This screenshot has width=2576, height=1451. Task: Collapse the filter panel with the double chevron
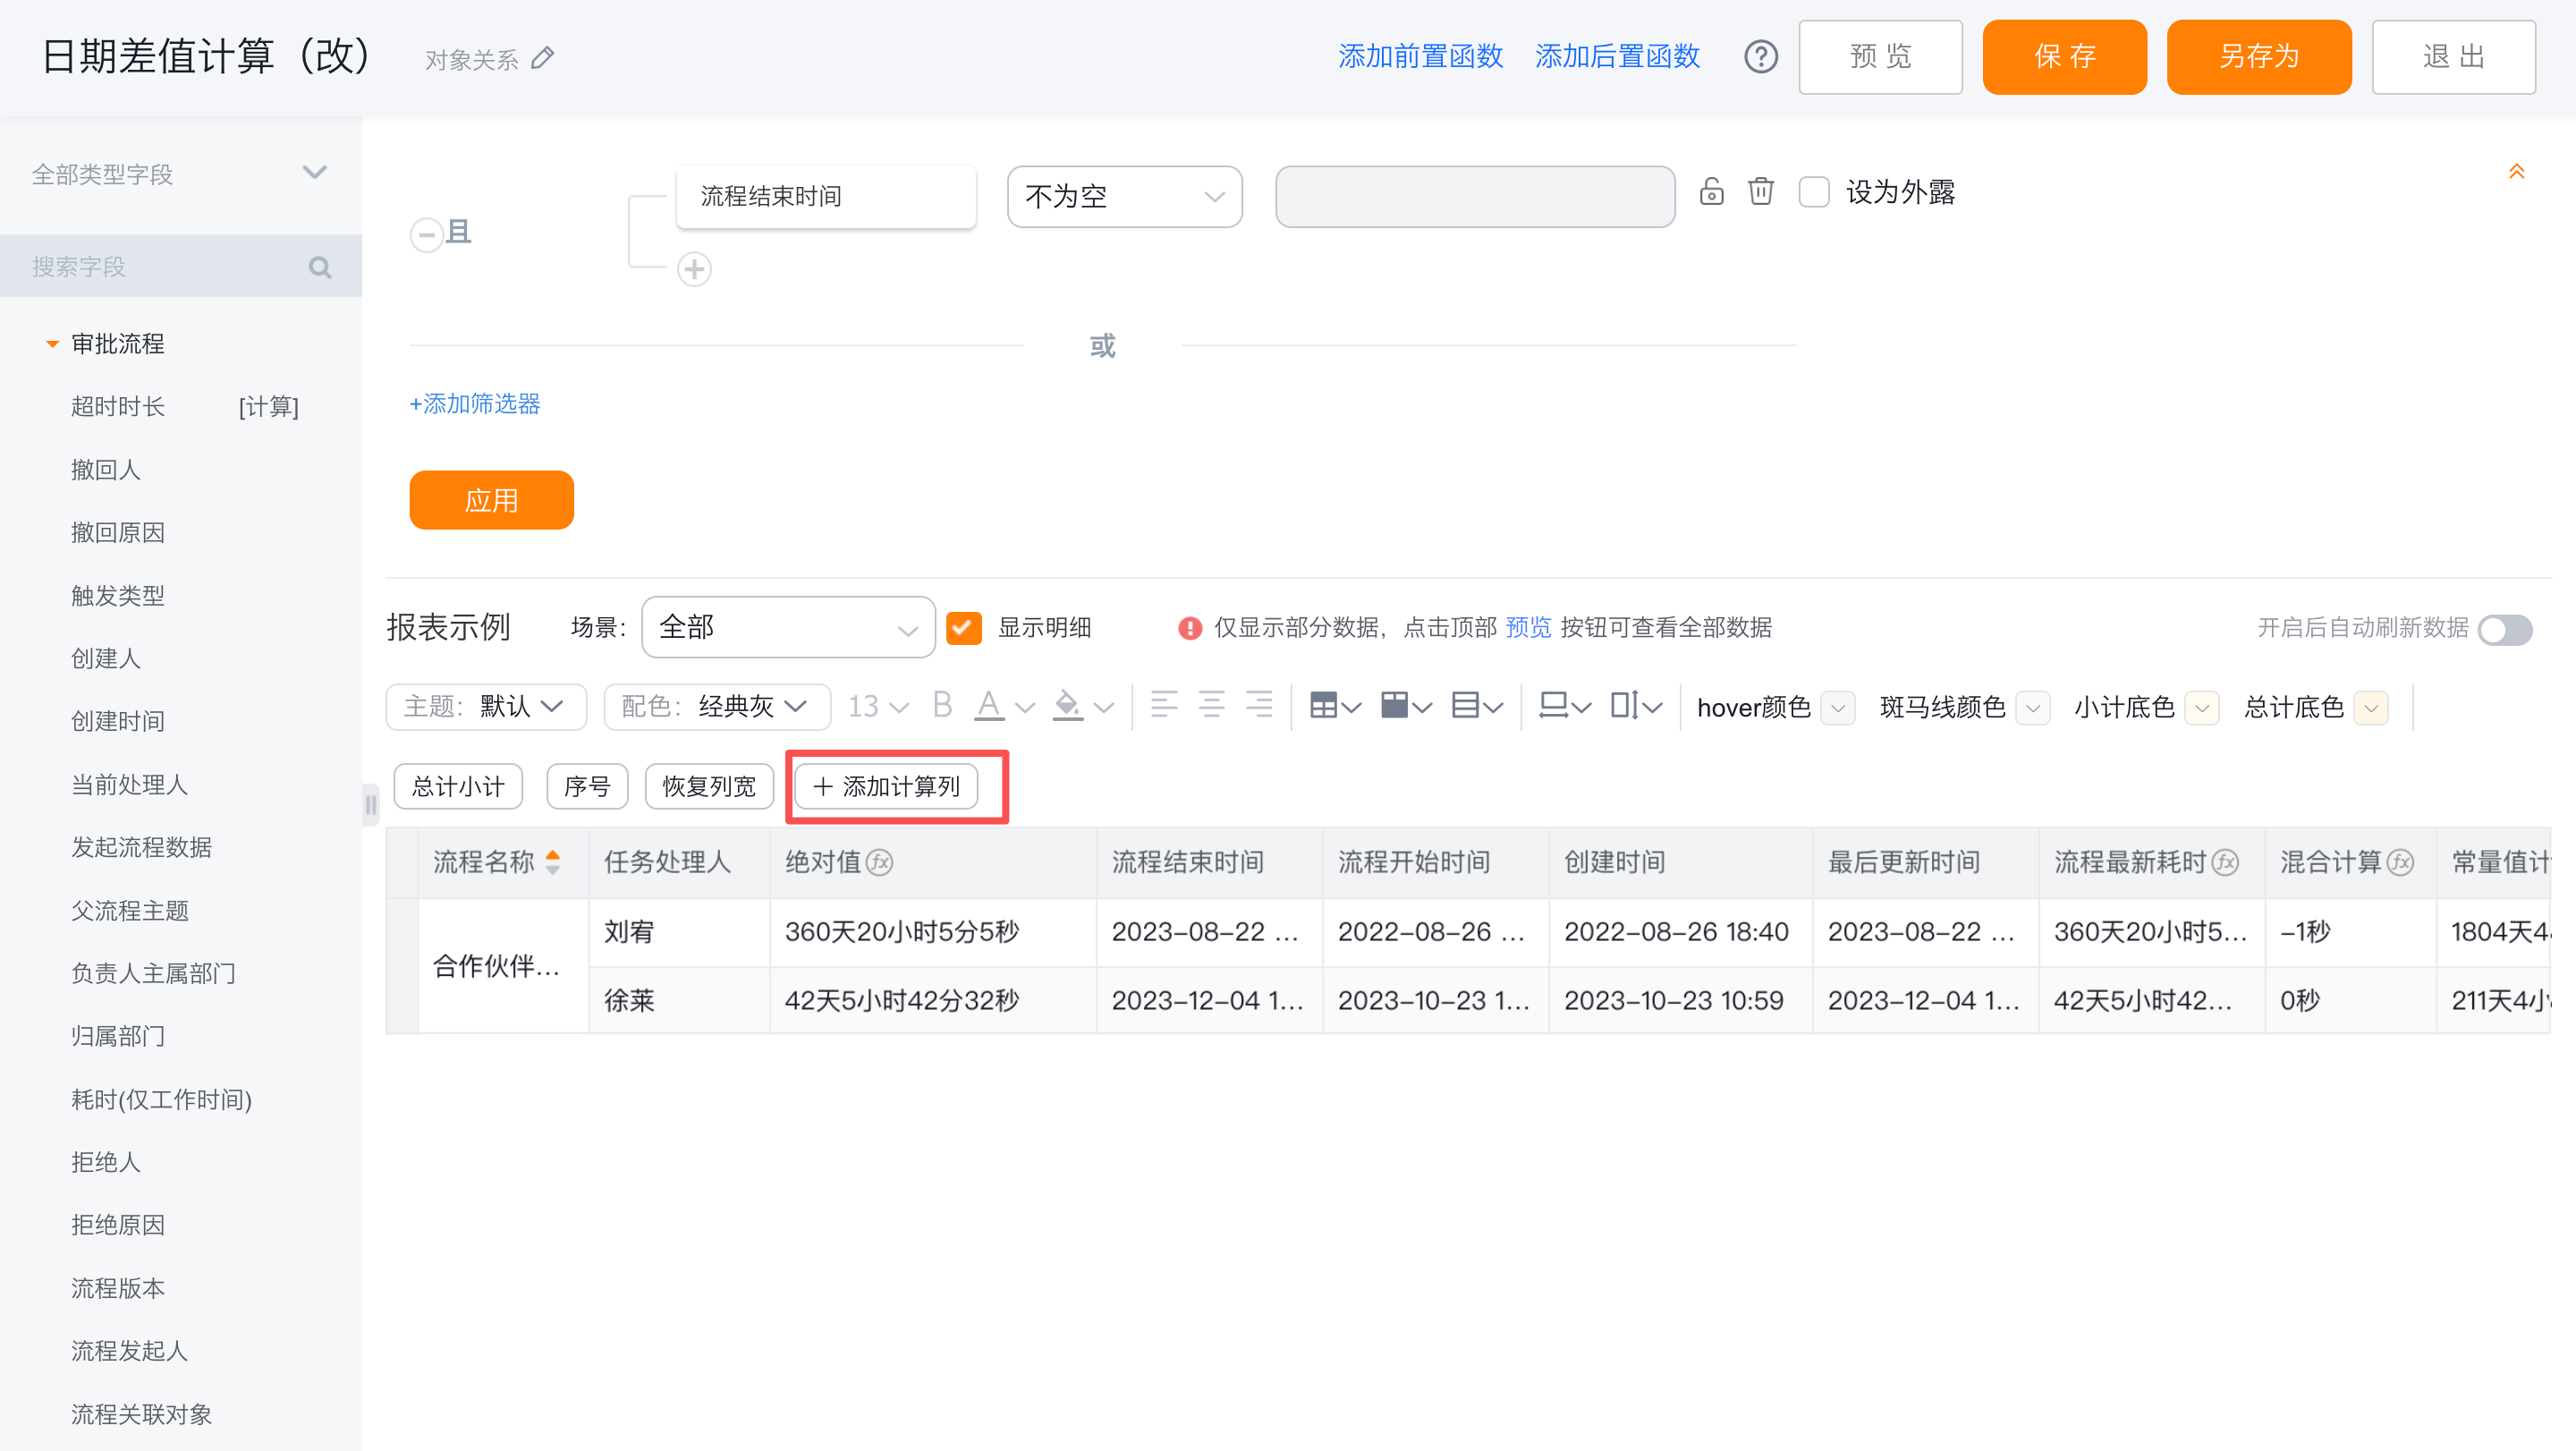click(2516, 172)
